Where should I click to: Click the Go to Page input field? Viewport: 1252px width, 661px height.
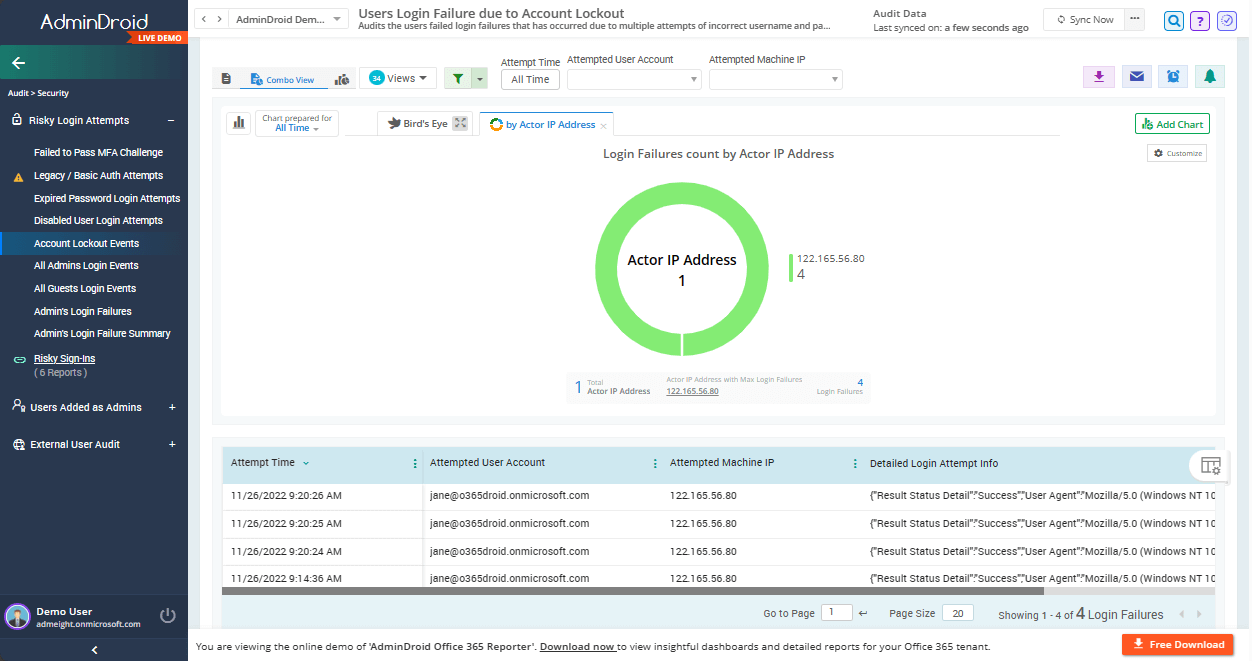(836, 613)
